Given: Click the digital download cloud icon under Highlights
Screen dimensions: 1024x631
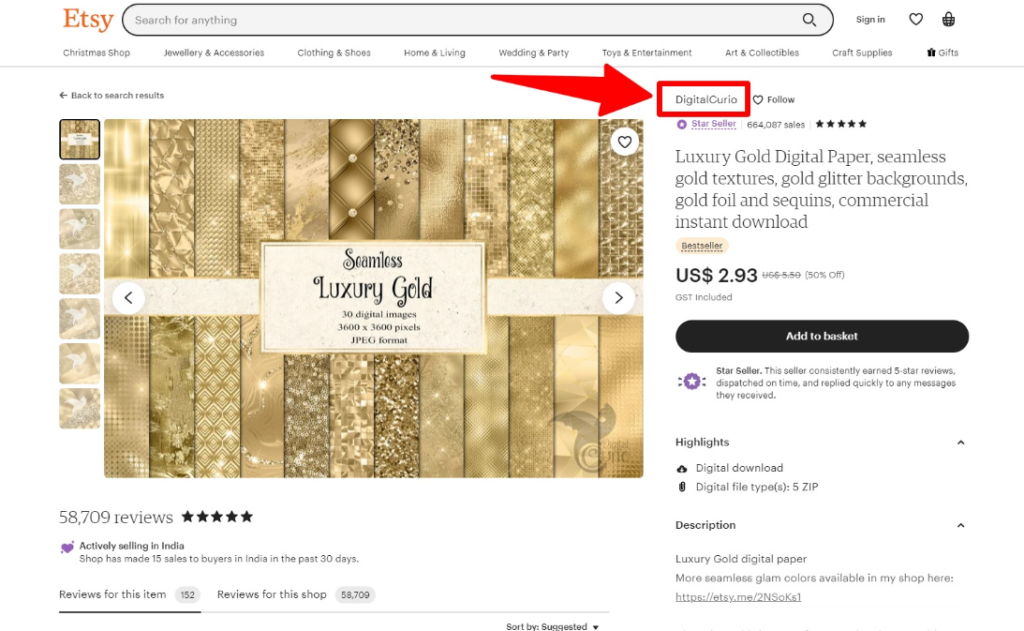Looking at the screenshot, I should [x=683, y=467].
